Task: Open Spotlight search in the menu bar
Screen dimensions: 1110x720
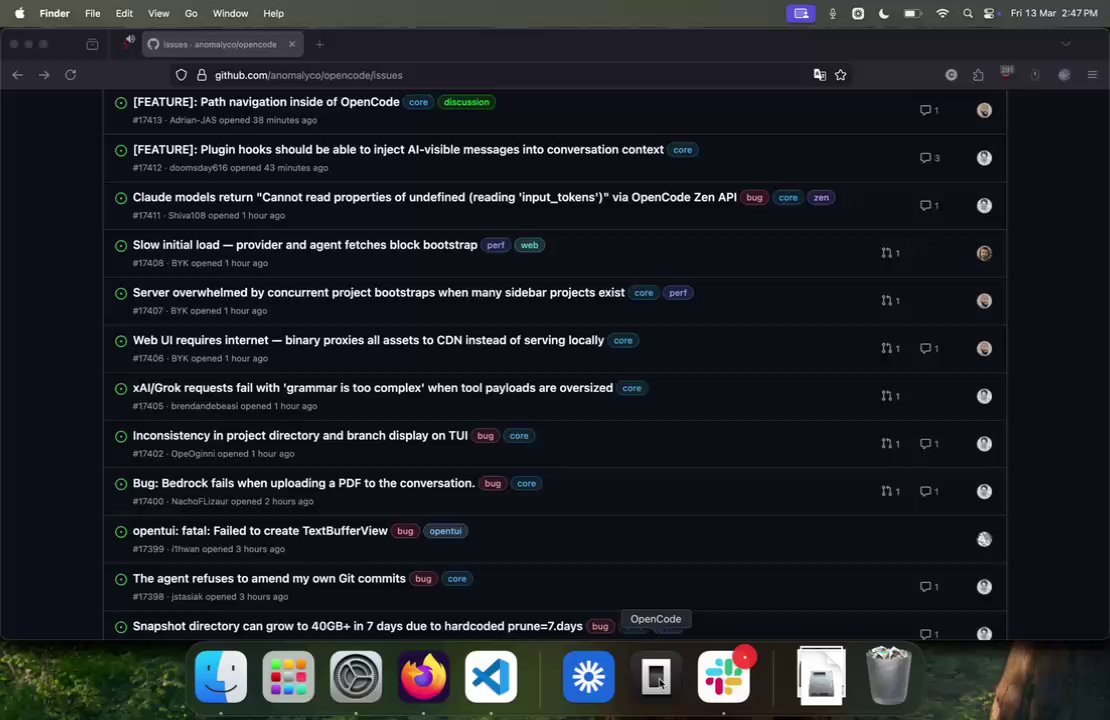Action: 968,13
